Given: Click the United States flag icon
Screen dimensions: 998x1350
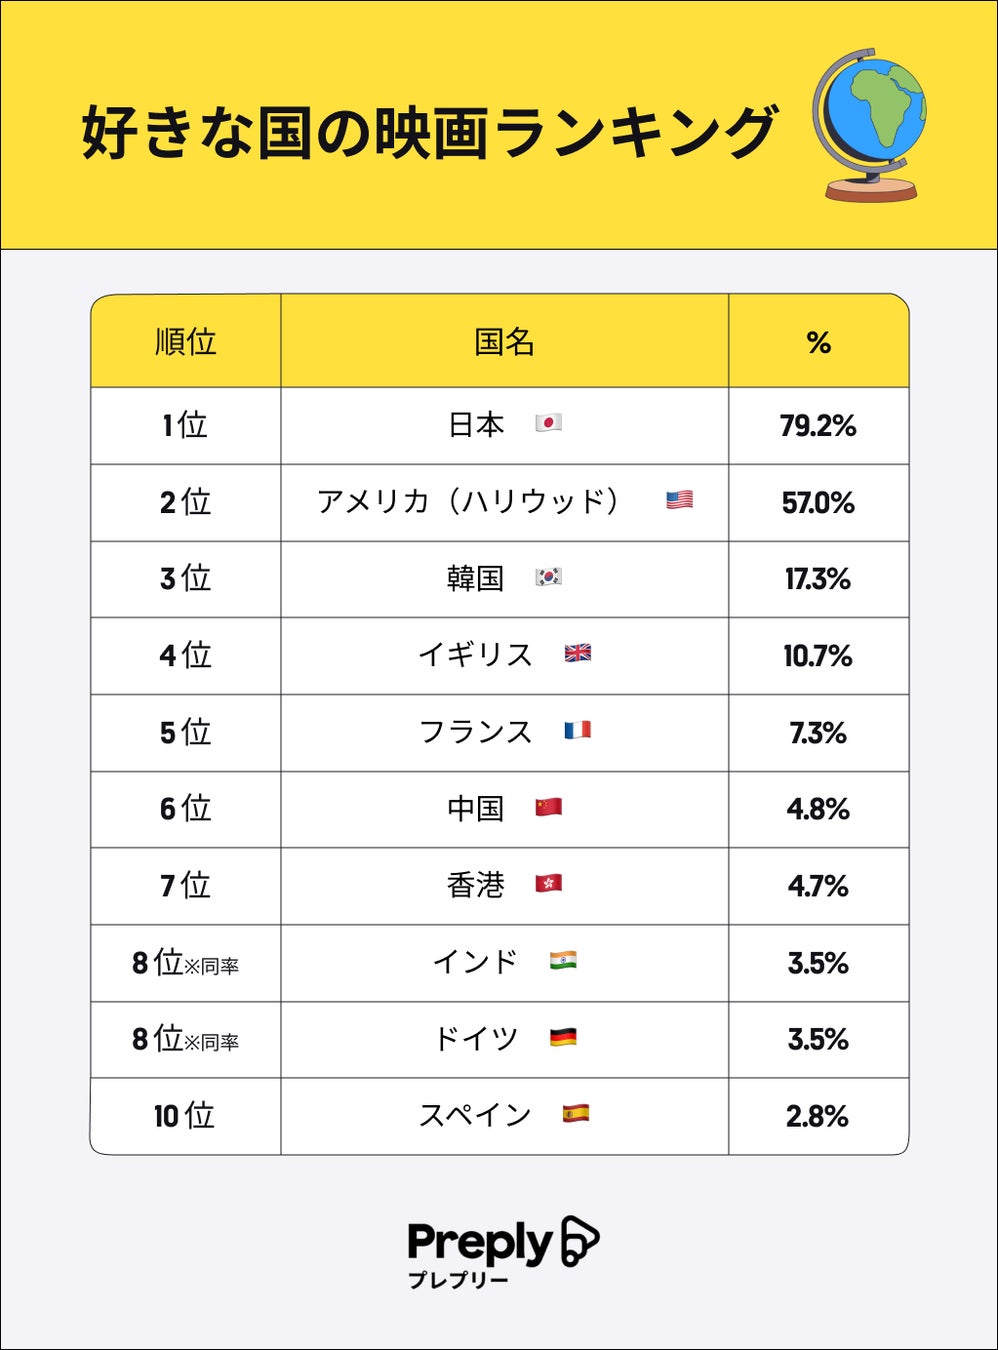Looking at the screenshot, I should (x=679, y=500).
